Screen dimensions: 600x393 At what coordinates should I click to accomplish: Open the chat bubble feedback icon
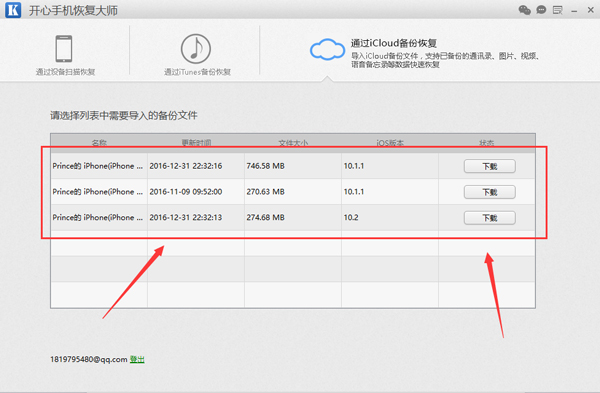[541, 10]
